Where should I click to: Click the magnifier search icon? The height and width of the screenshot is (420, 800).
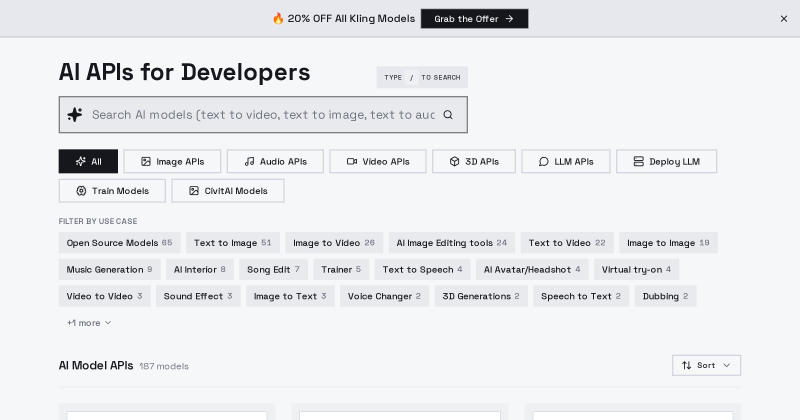[x=448, y=114]
